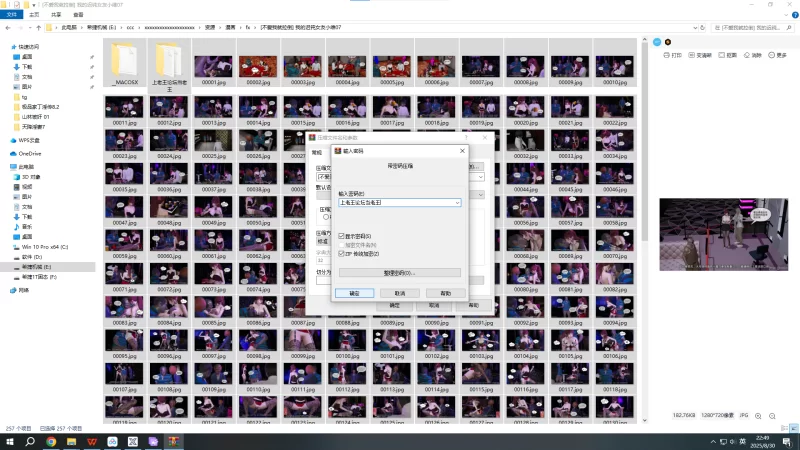Select the partially hidden radio button in archive dialog
The height and width of the screenshot is (450, 800).
pos(326,217)
